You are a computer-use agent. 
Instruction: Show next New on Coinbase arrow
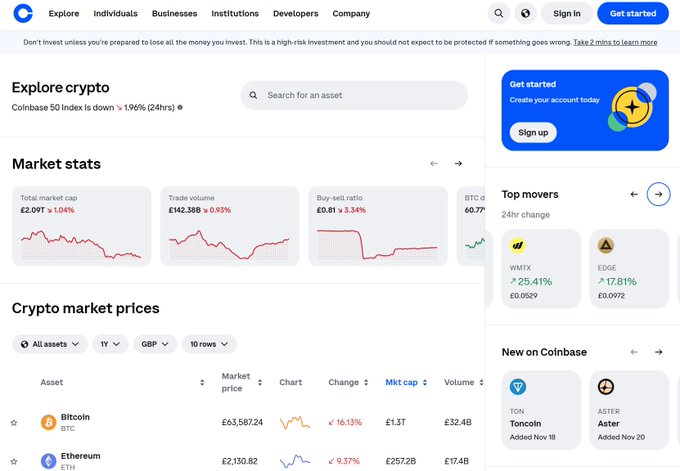[658, 352]
